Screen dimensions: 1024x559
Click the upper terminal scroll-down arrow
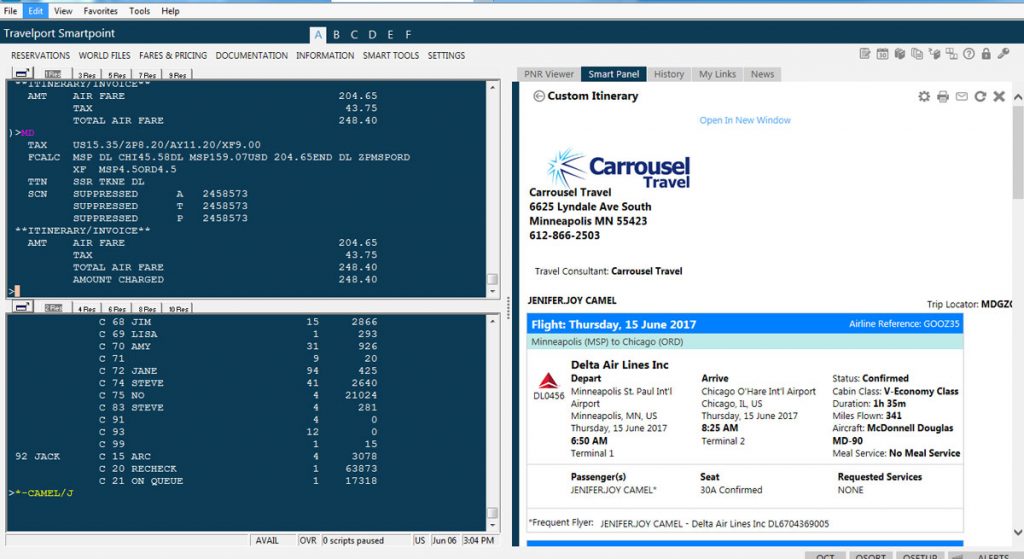pos(492,291)
